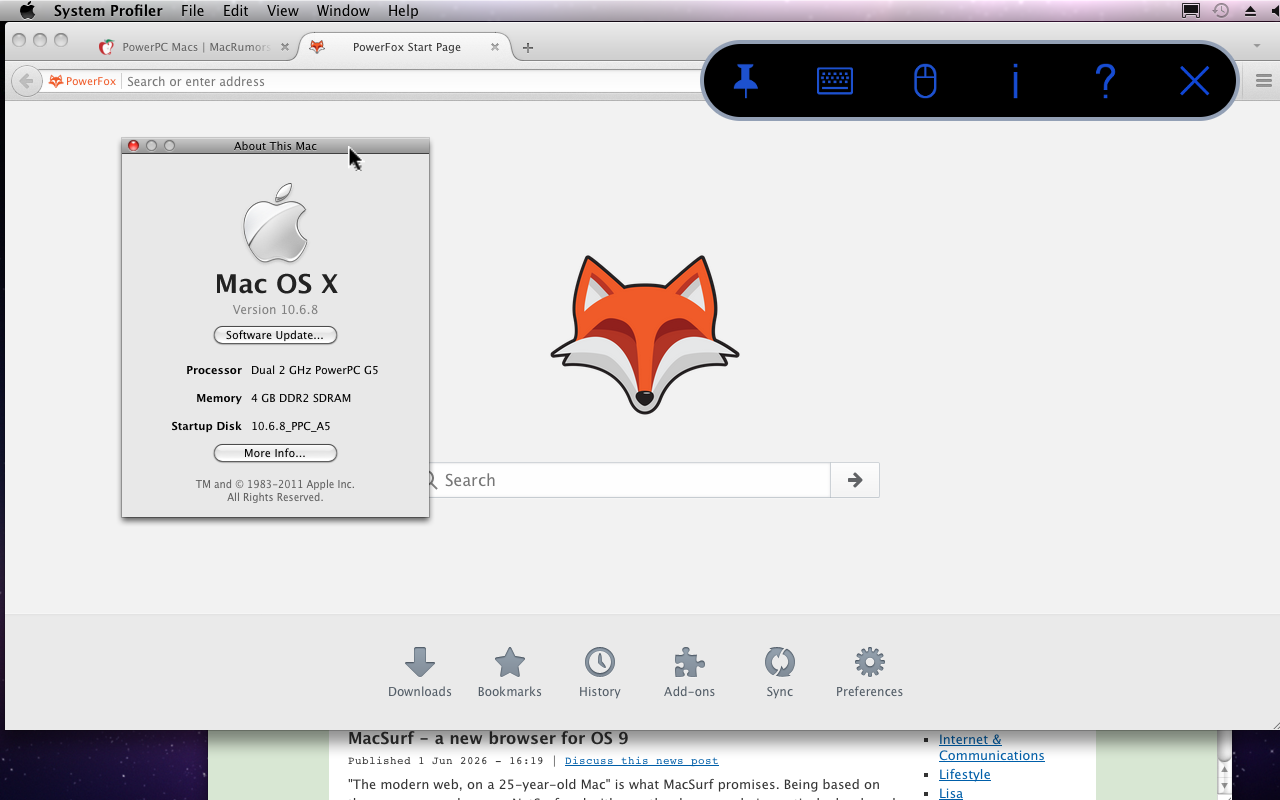
Task: Close the PowerPC Macs MacRumors tab
Action: 285,47
